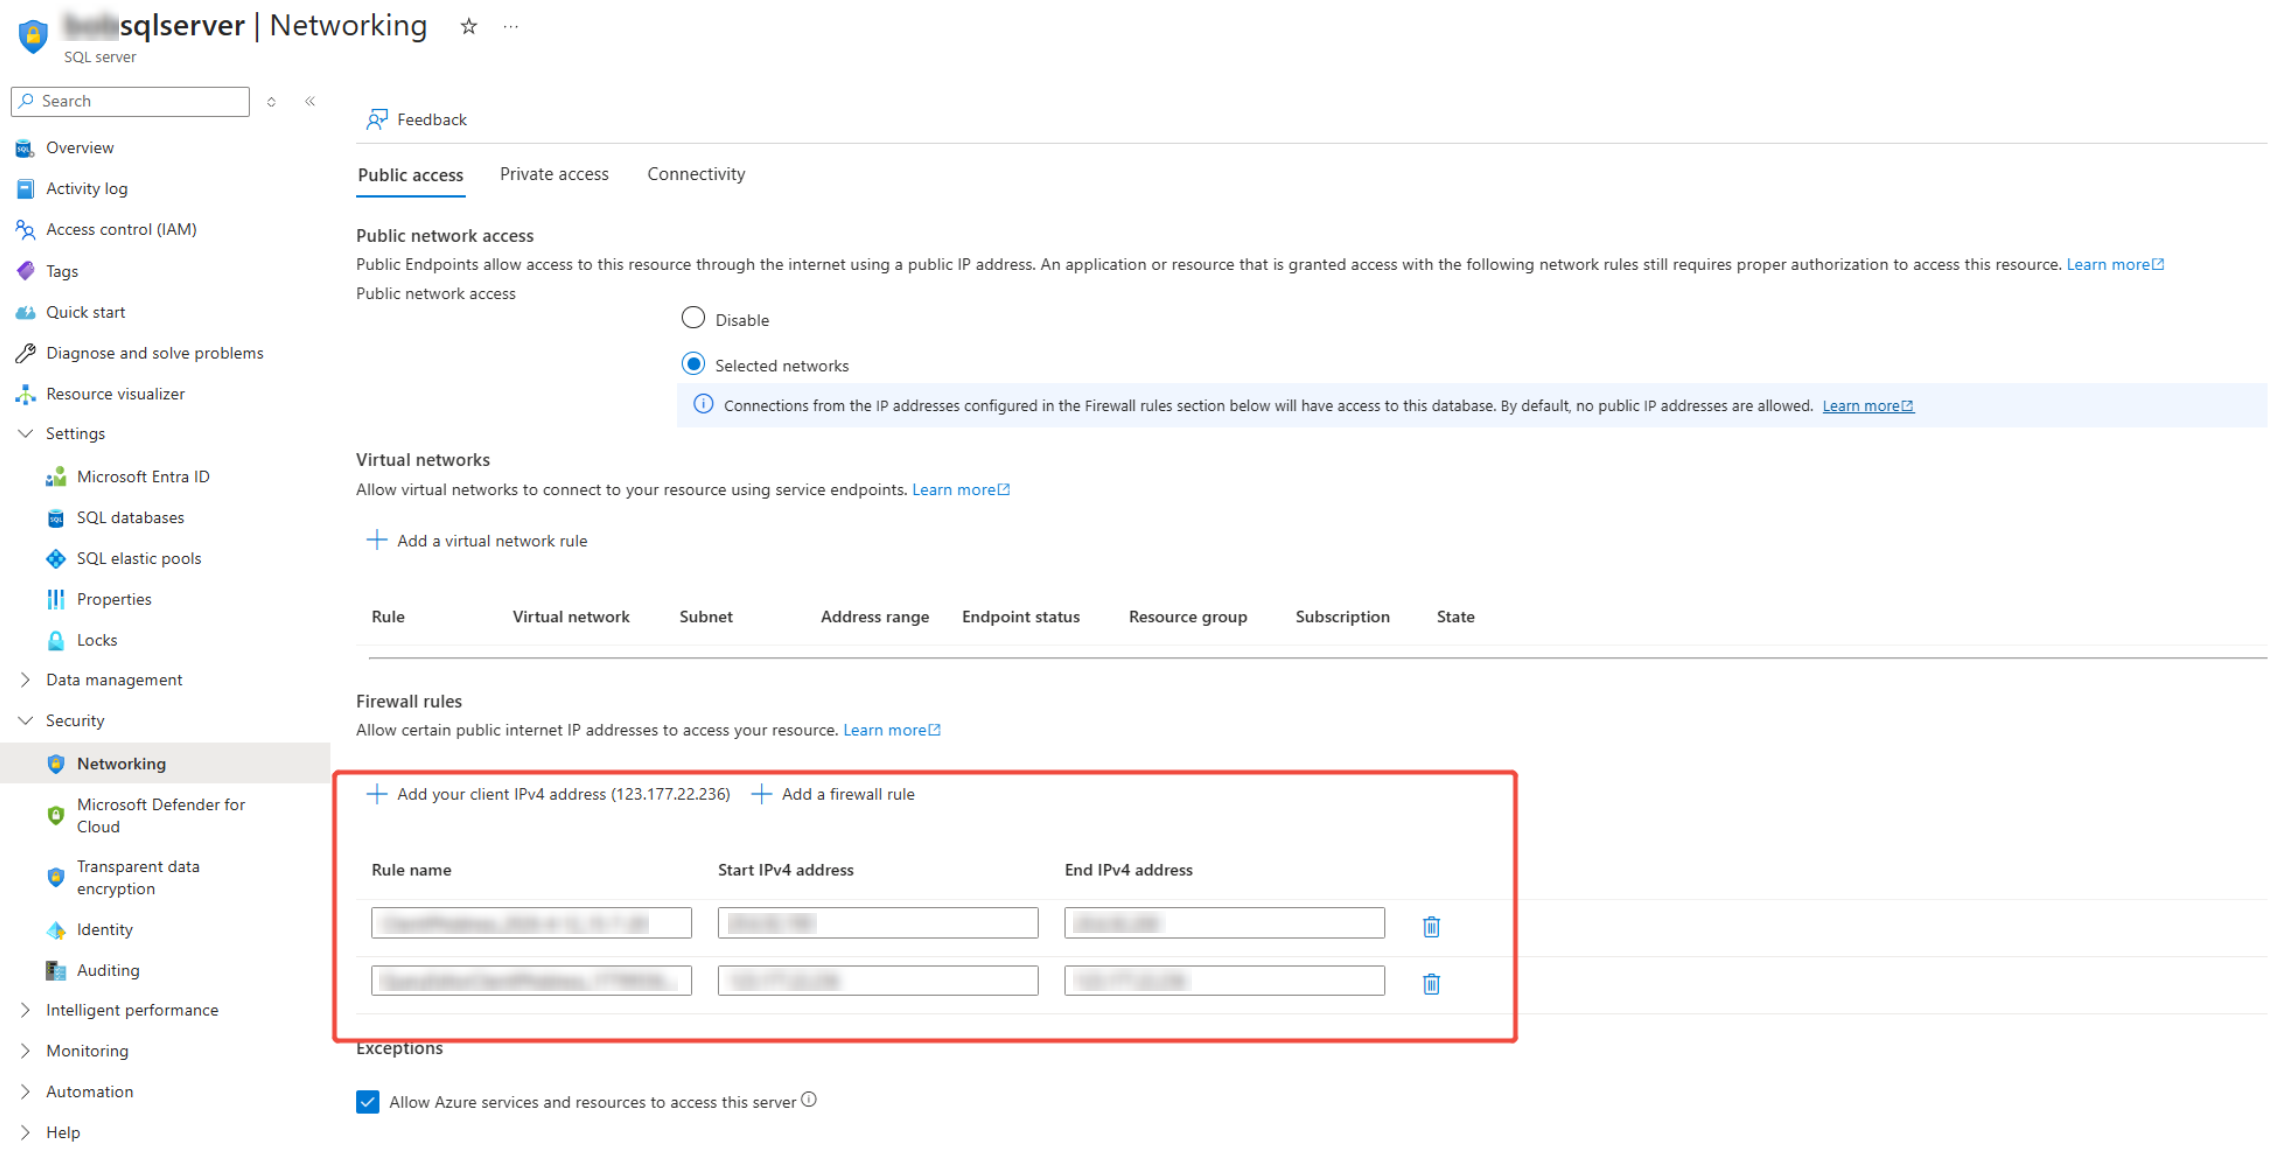Expand the Data management section
Viewport: 2284px width, 1162px height.
(26, 680)
